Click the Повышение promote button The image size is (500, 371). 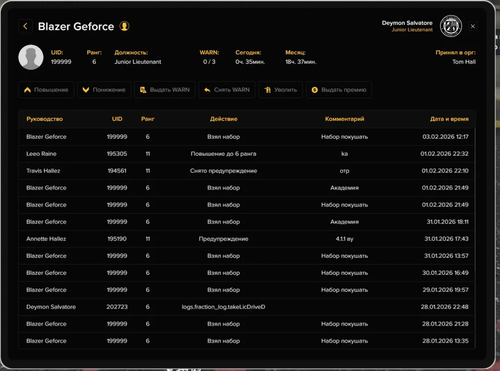click(x=46, y=90)
